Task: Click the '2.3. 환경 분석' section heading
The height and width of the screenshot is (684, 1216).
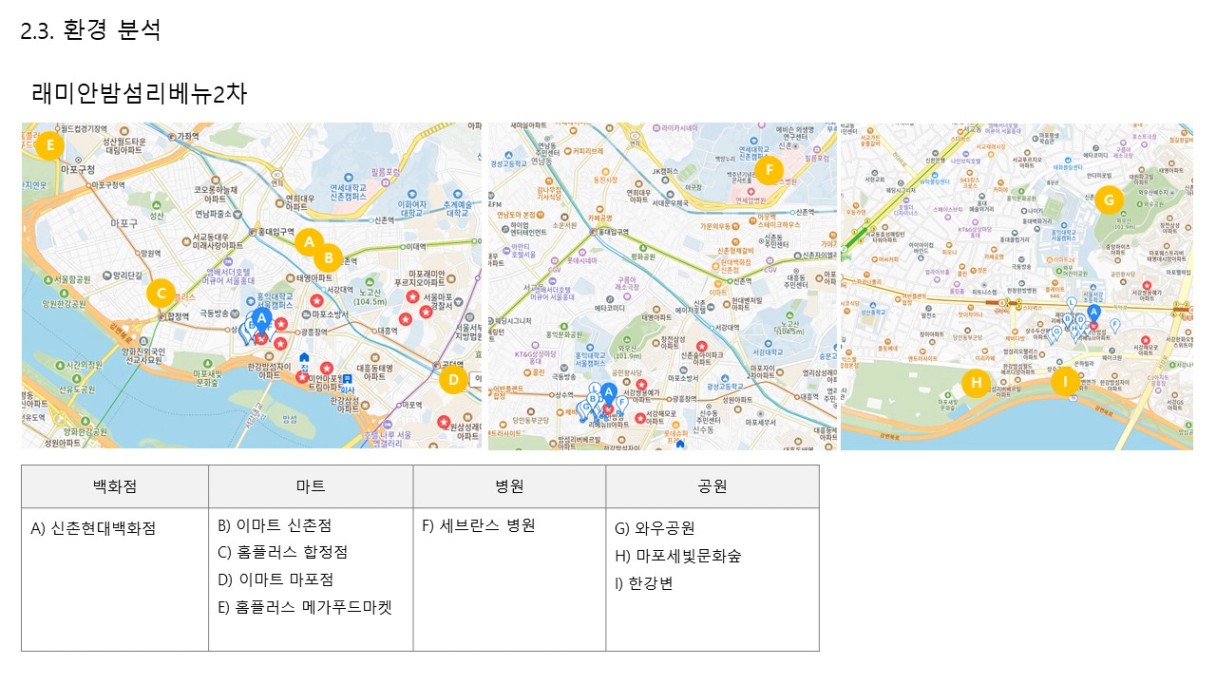Action: click(90, 30)
